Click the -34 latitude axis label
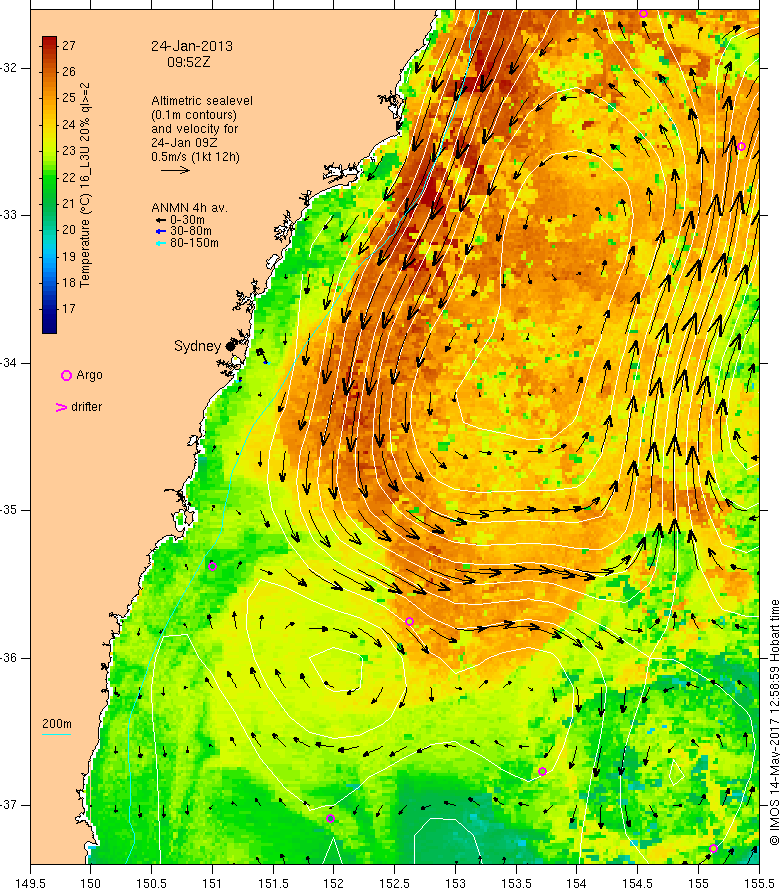780x890 pixels. point(10,363)
